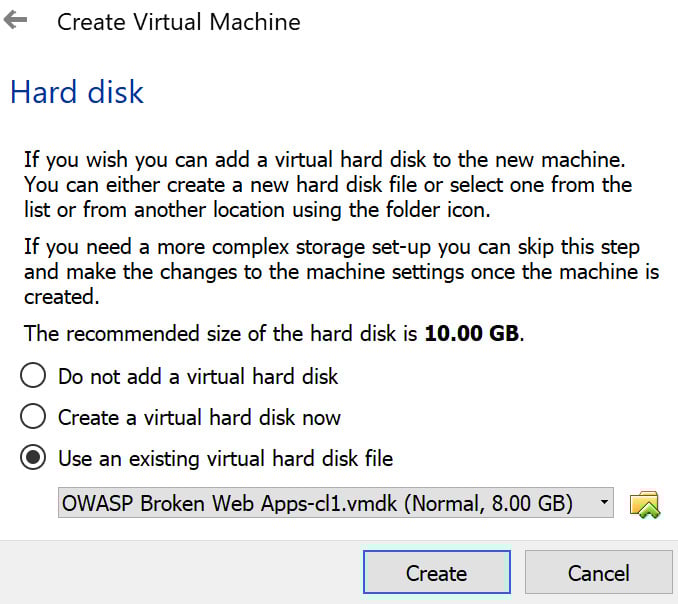The height and width of the screenshot is (604, 678).
Task: Click the paragraph about adding a virtual hard disk
Action: (x=328, y=185)
